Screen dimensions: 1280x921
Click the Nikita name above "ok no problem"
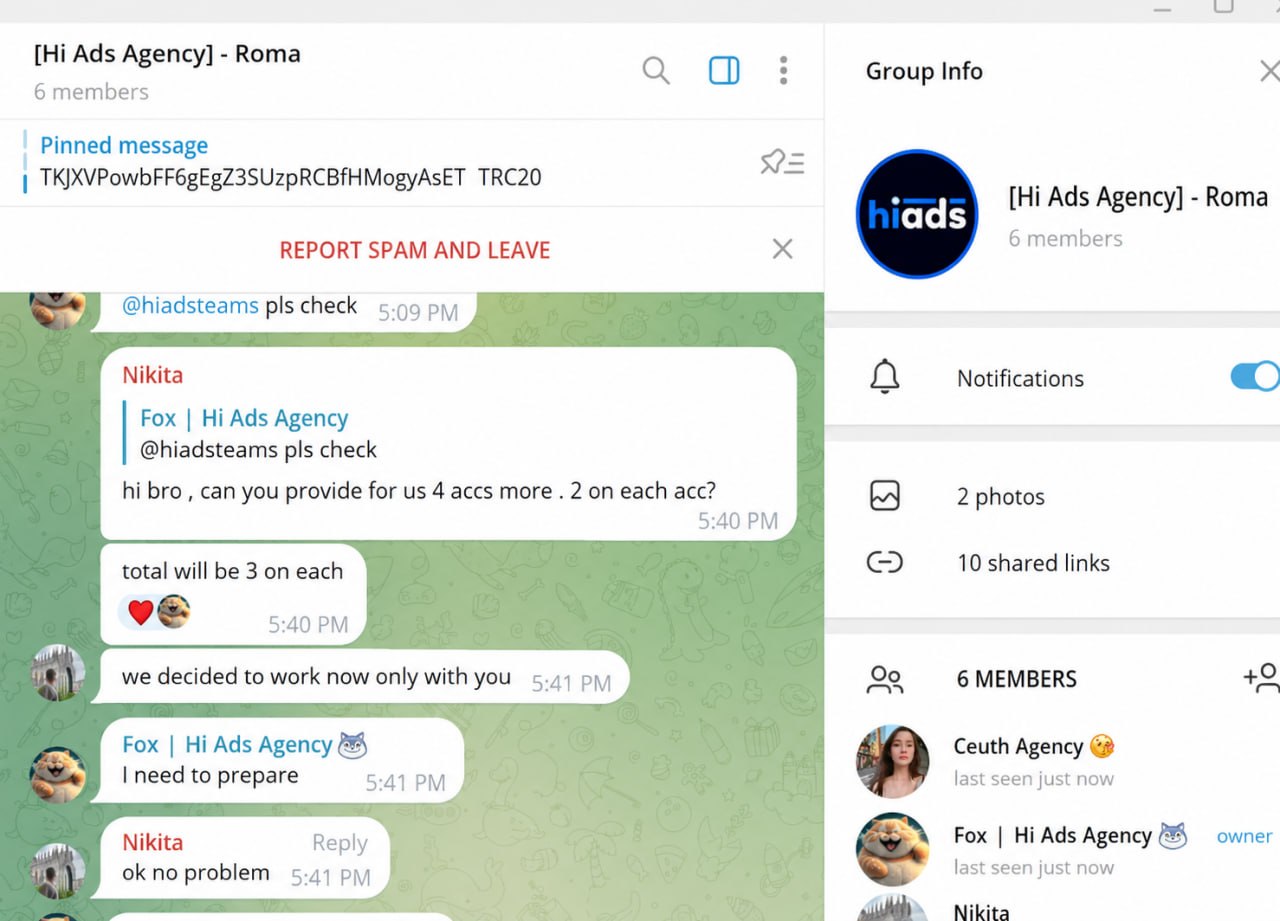pos(153,842)
